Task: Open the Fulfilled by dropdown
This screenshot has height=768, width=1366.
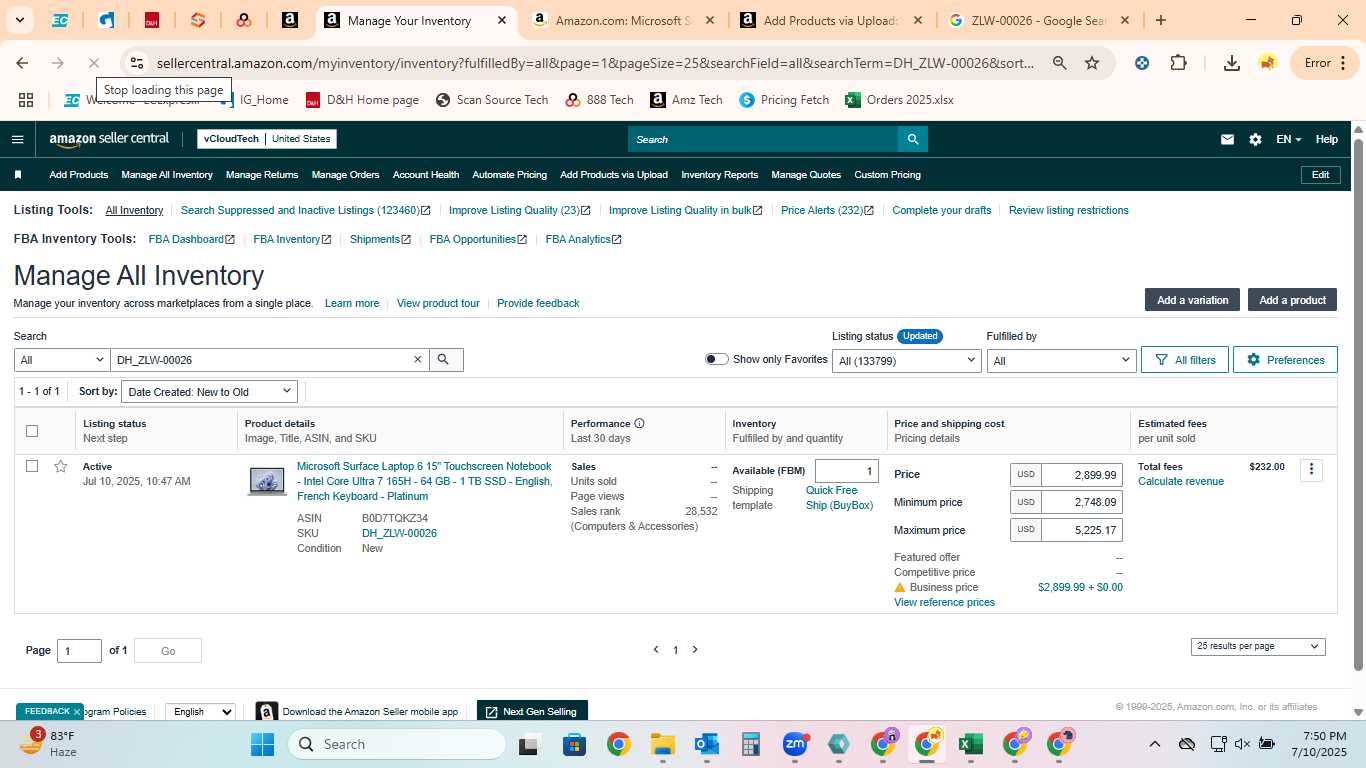Action: 1061,360
